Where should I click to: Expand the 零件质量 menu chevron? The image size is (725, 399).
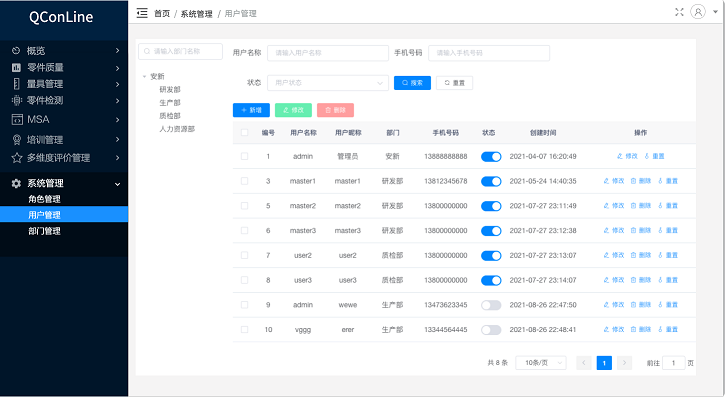click(117, 68)
